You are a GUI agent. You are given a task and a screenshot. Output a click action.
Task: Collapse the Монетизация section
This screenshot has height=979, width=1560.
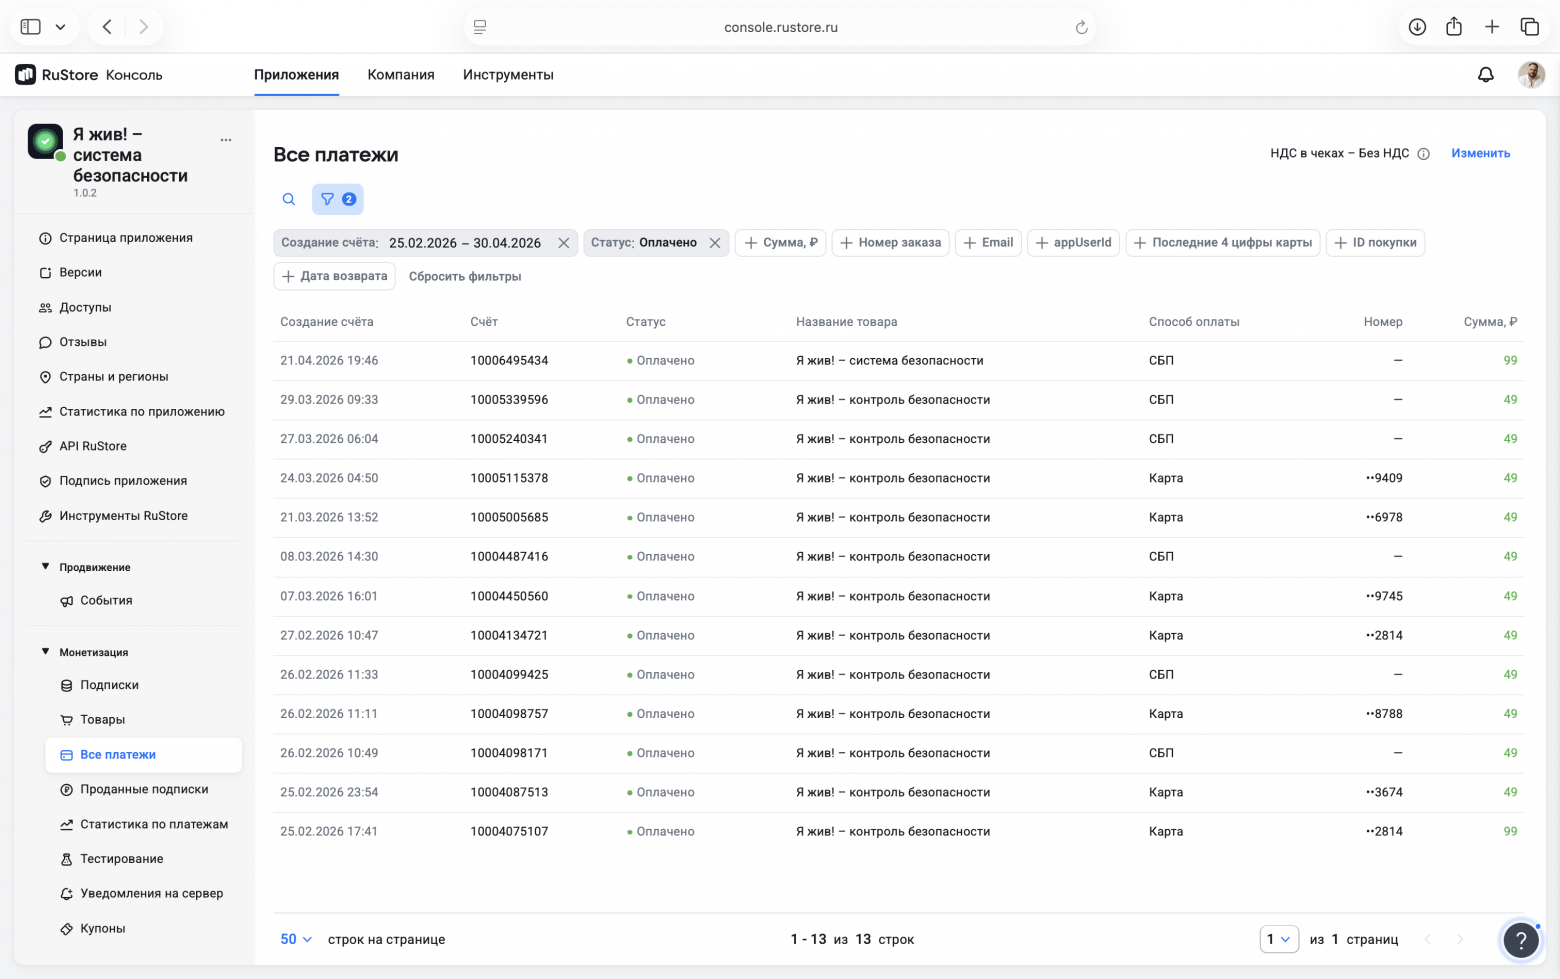(45, 652)
